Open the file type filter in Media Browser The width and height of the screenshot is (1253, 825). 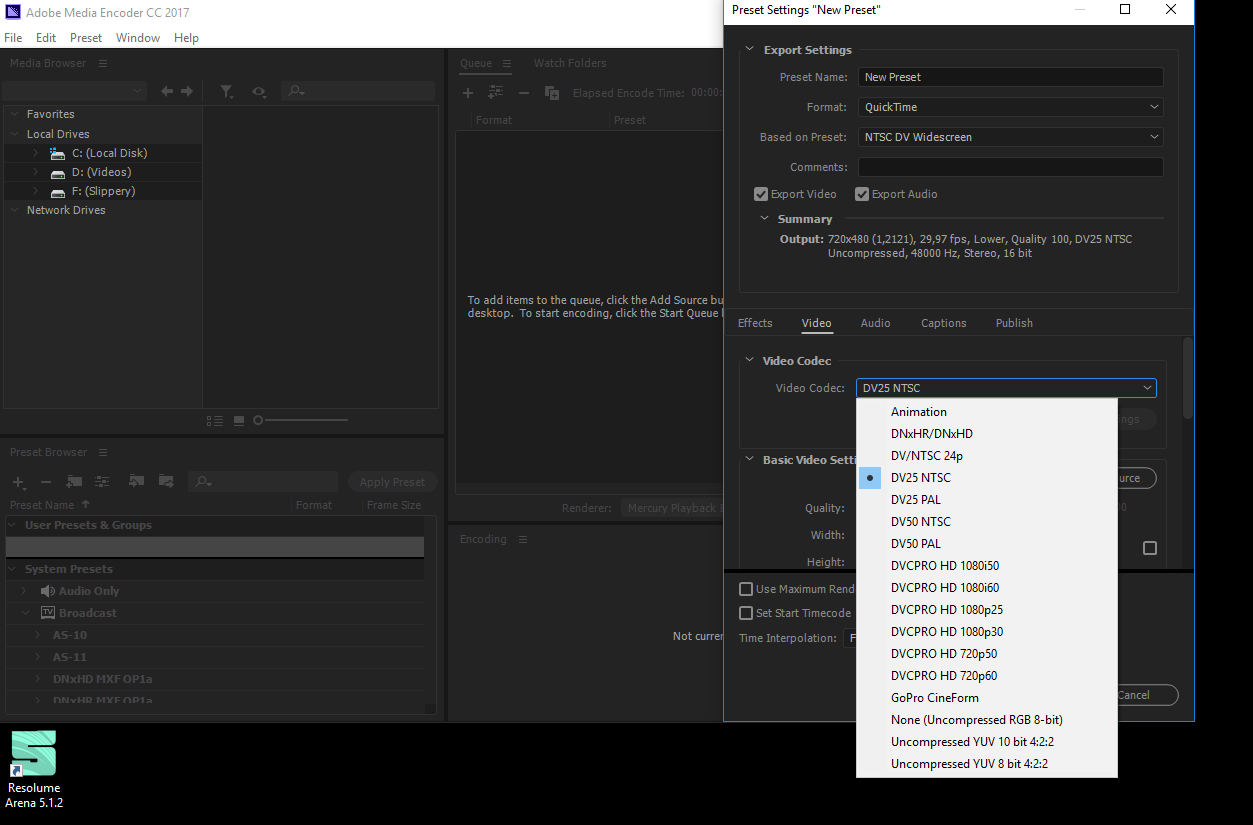227,91
